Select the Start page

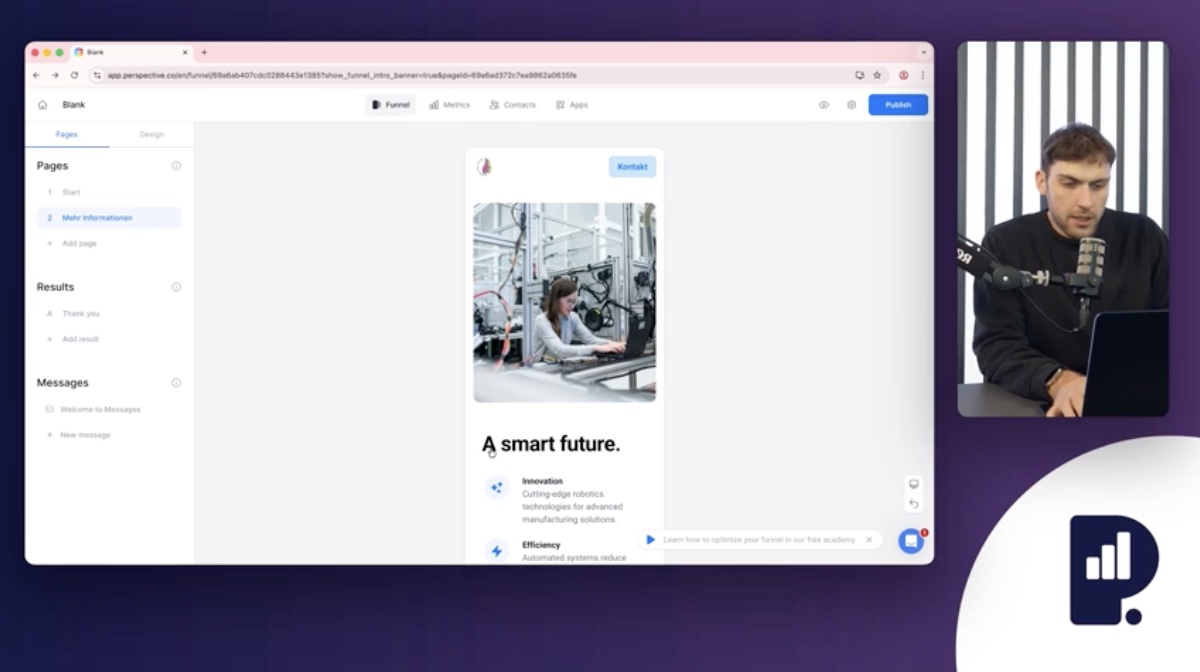click(x=109, y=192)
